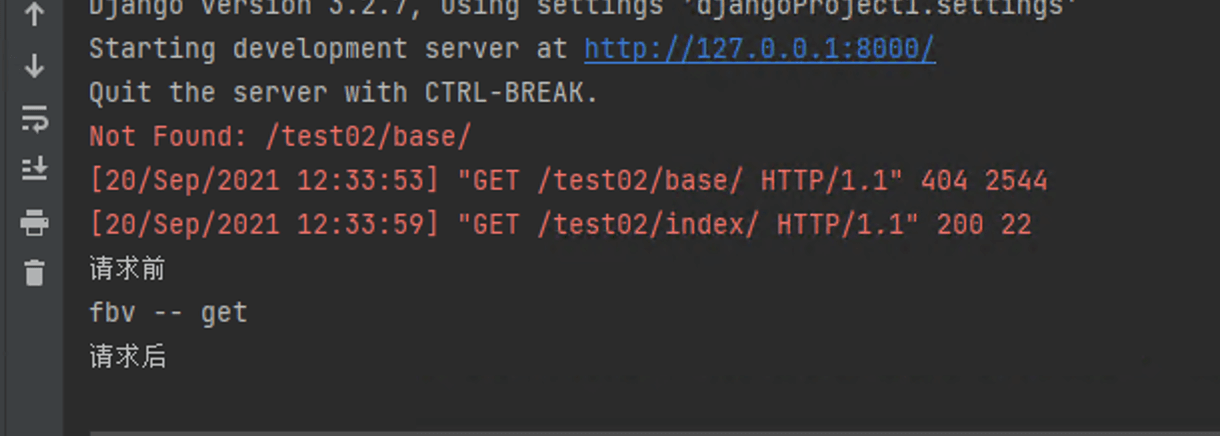Open the http://127.0.0.1:8000/ link
Image resolution: width=1220 pixels, height=436 pixels.
(760, 49)
